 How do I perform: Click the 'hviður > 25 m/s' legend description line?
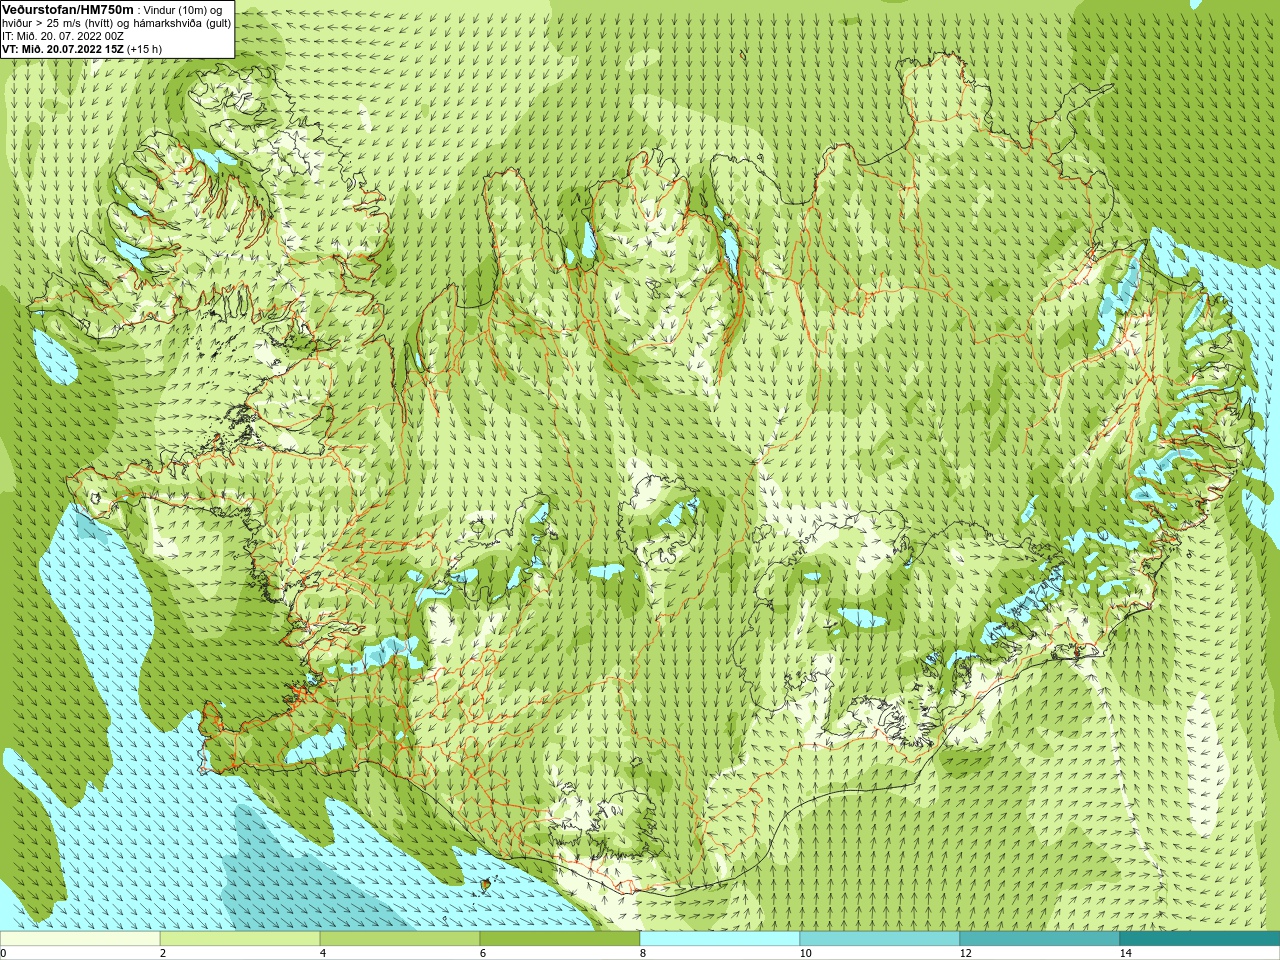point(117,22)
